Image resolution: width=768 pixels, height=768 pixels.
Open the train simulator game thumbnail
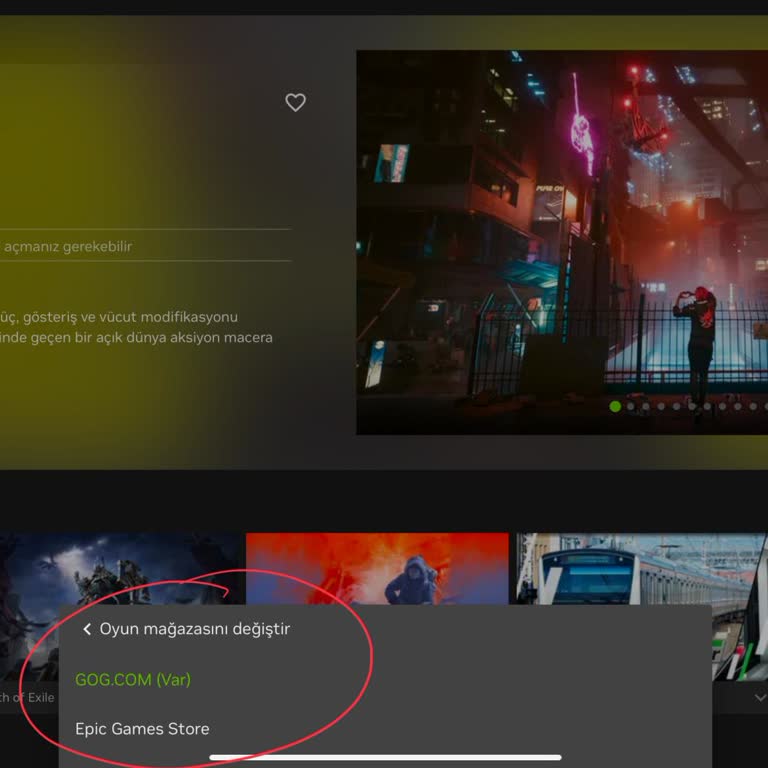pyautogui.click(x=642, y=568)
